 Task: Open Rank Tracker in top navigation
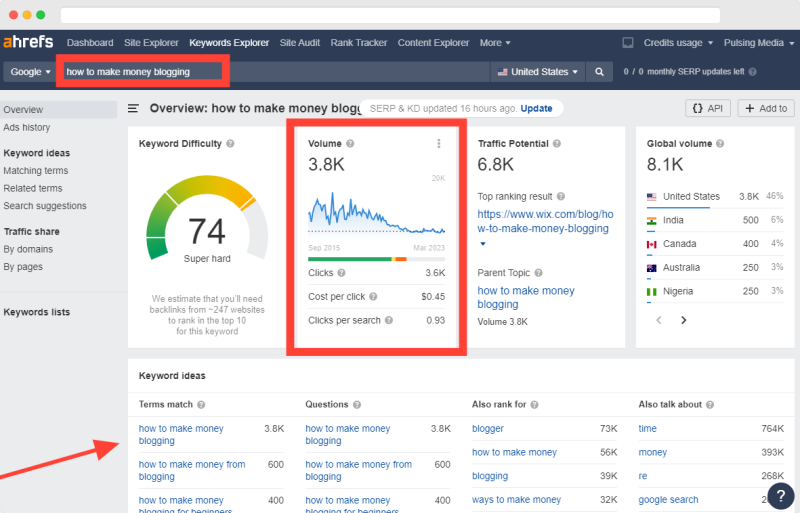(x=359, y=43)
